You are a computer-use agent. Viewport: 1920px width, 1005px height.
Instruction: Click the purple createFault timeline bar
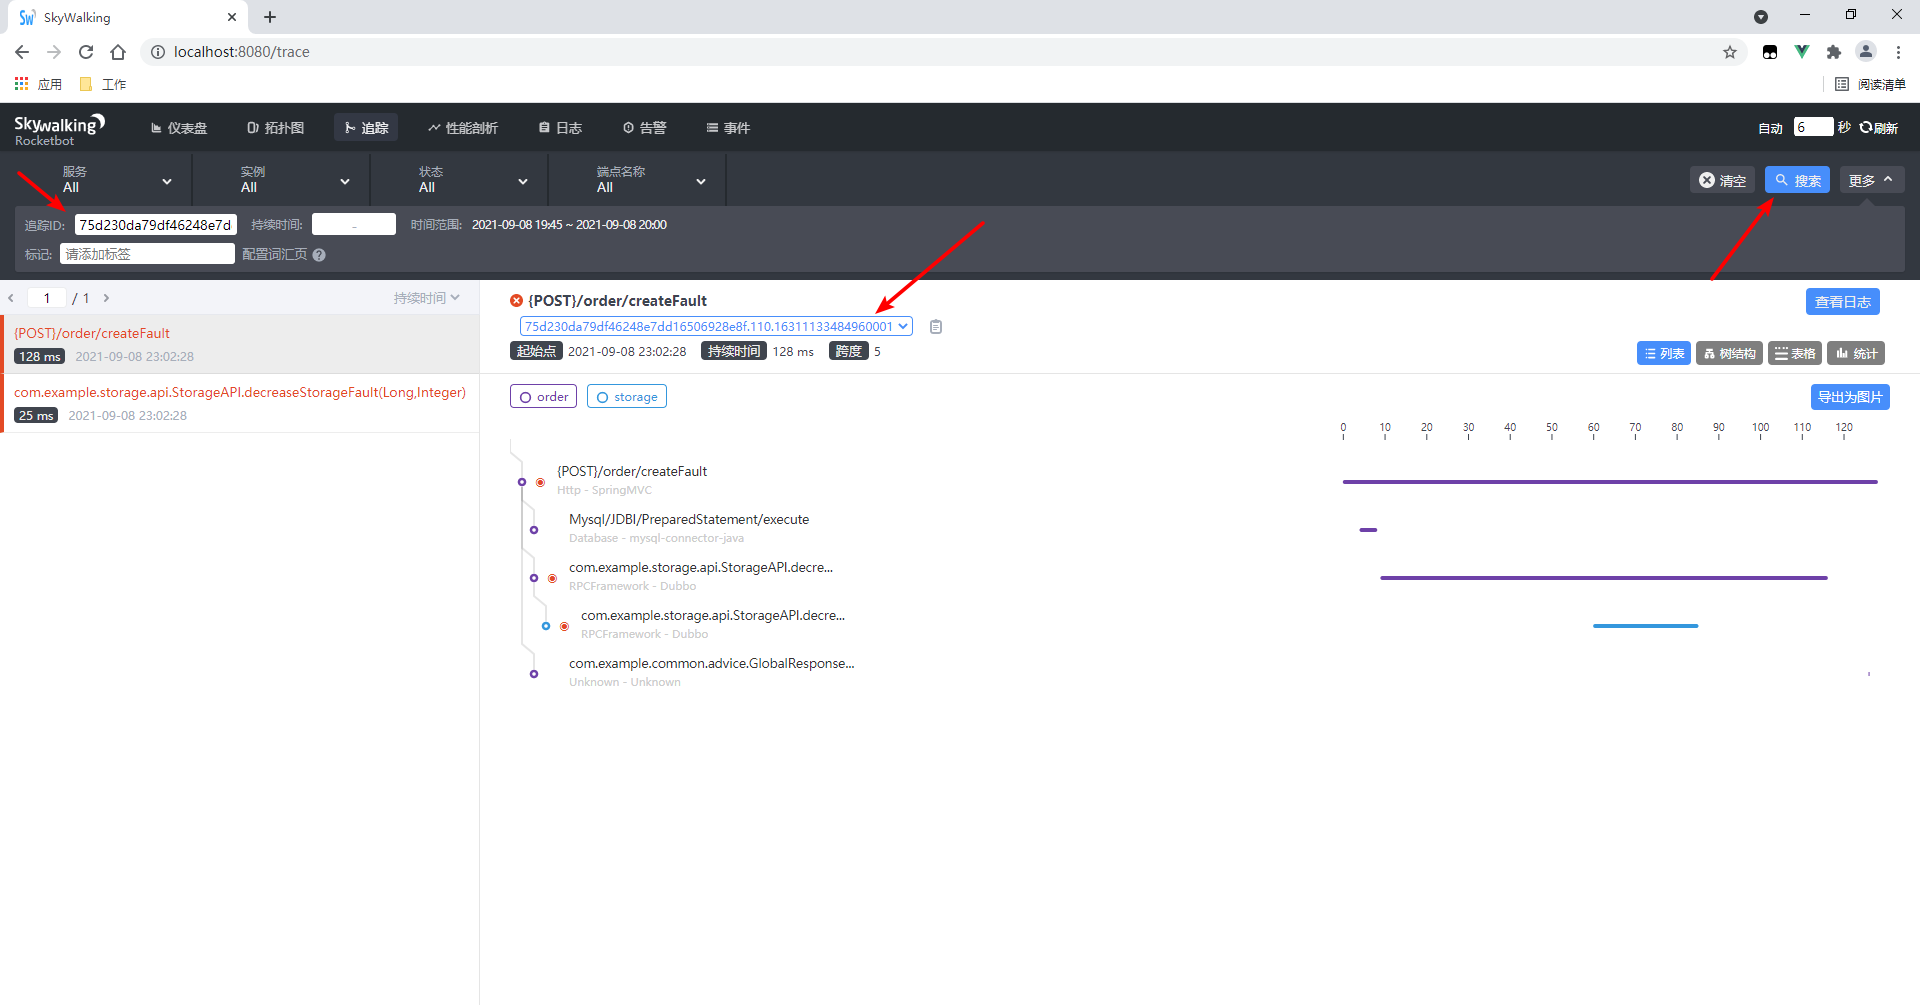[x=1610, y=482]
